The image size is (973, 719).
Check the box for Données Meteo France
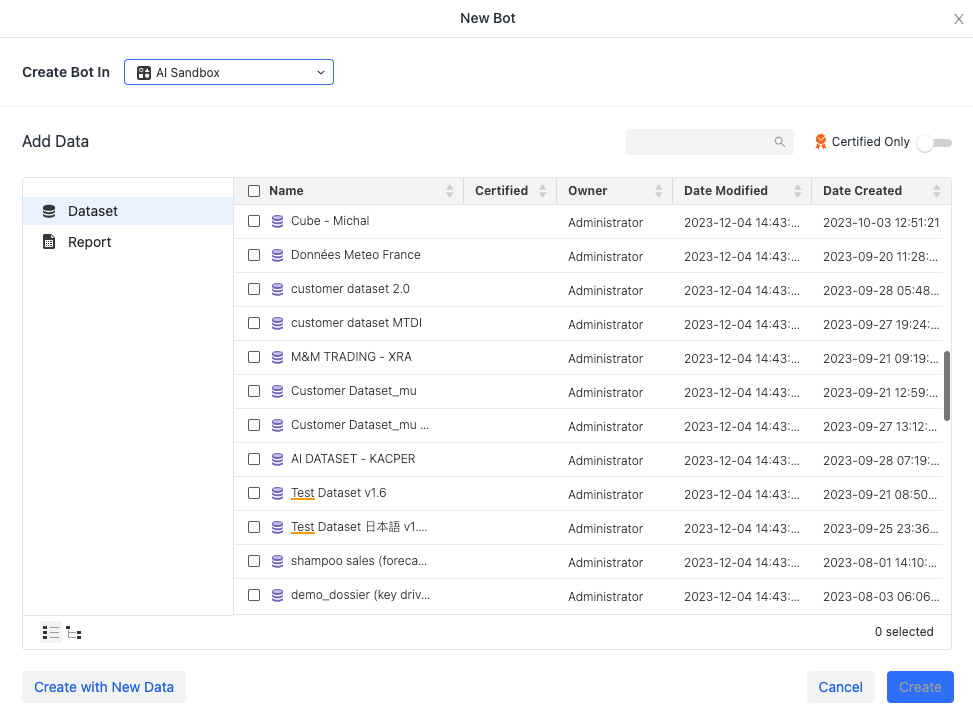(x=254, y=255)
